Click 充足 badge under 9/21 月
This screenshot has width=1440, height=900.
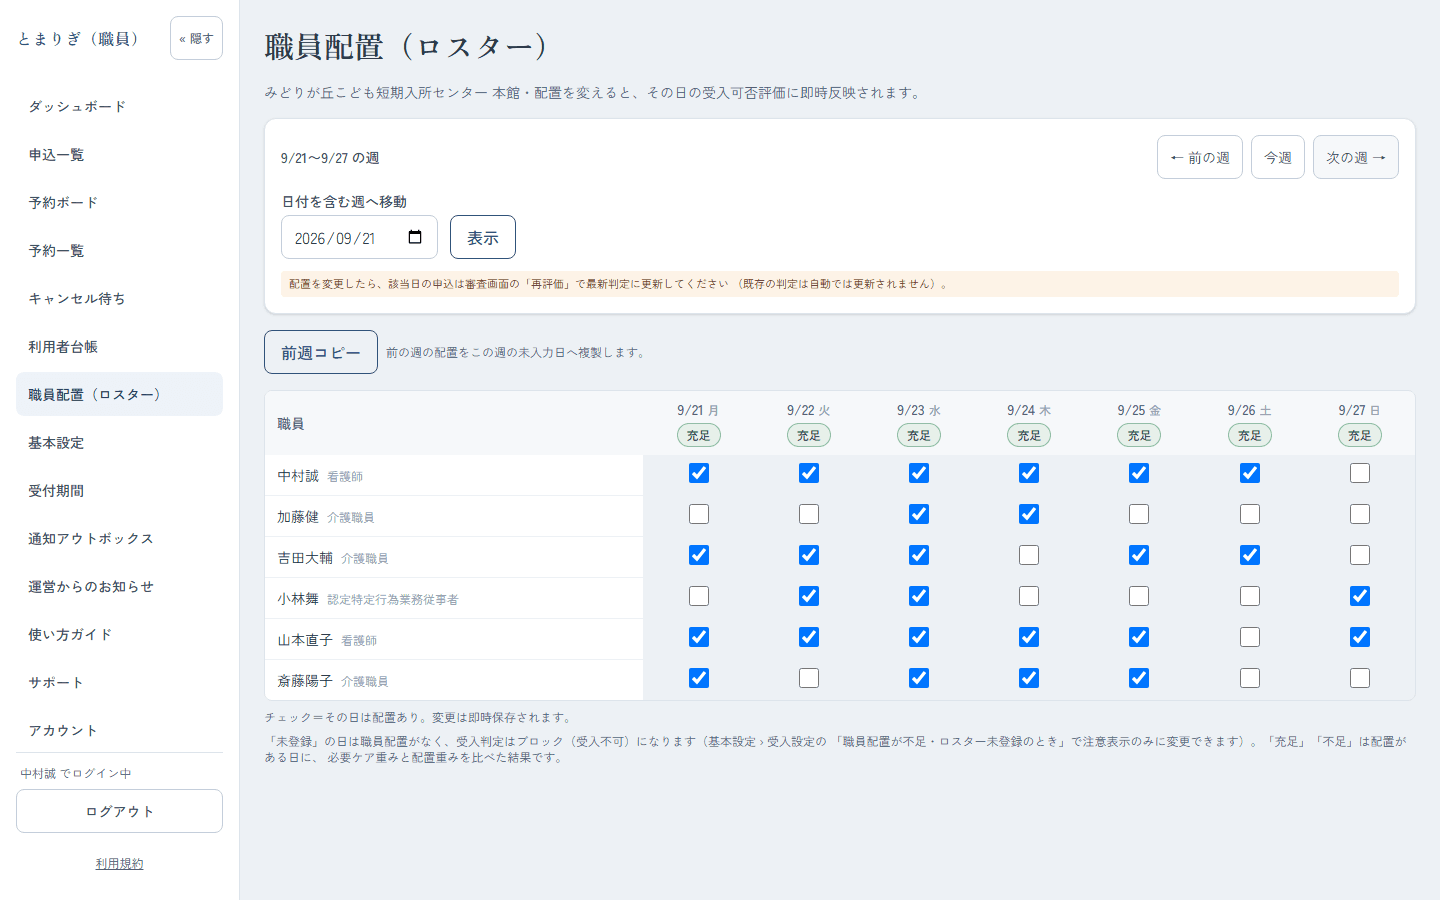[699, 435]
